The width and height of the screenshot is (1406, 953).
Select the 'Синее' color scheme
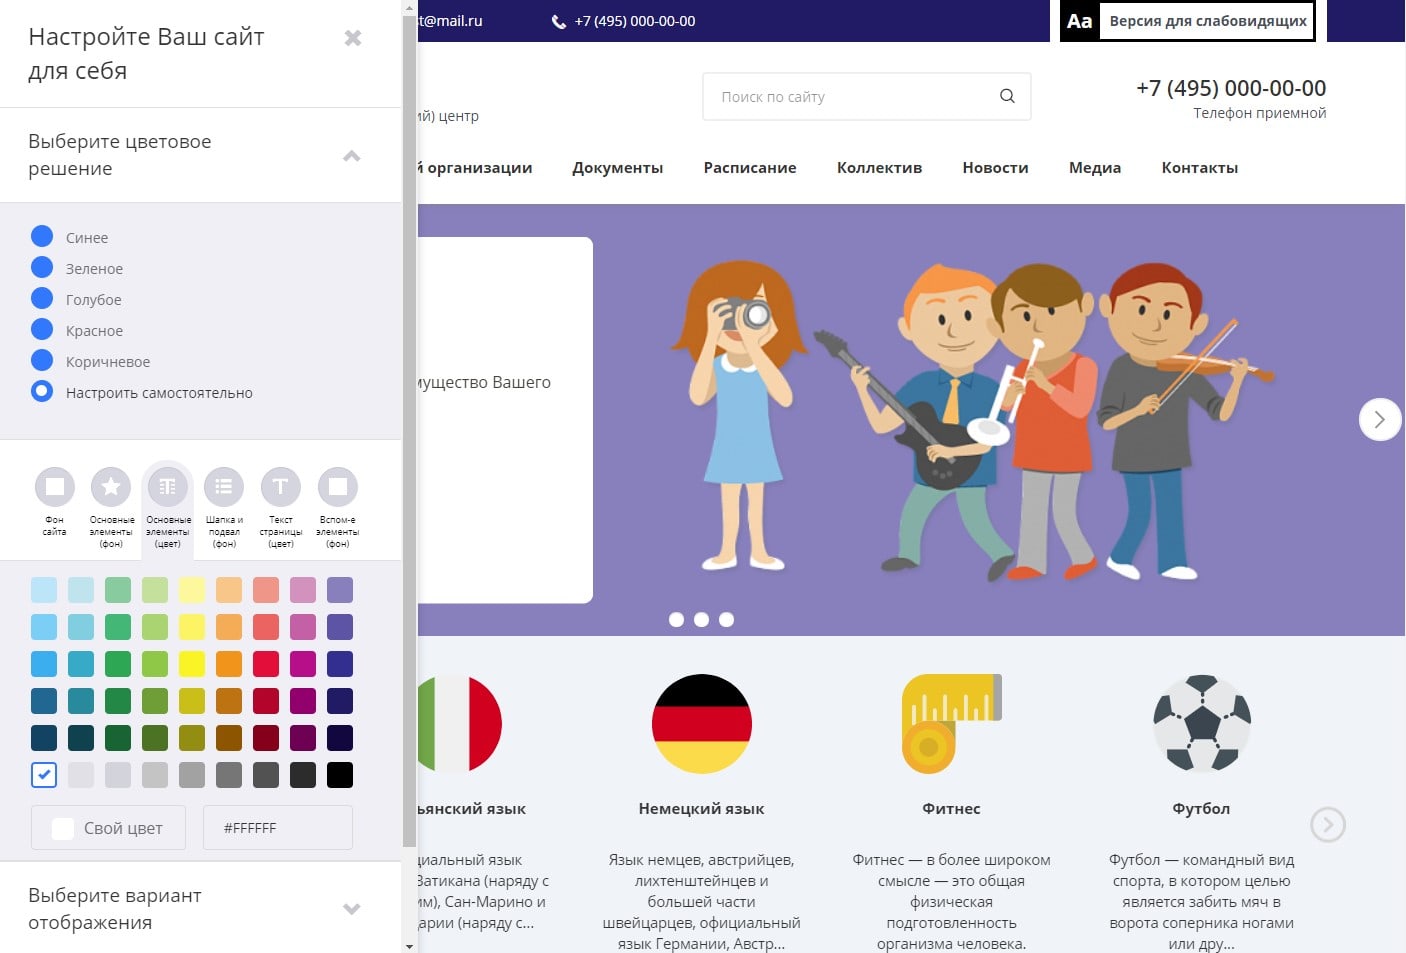[x=42, y=237]
